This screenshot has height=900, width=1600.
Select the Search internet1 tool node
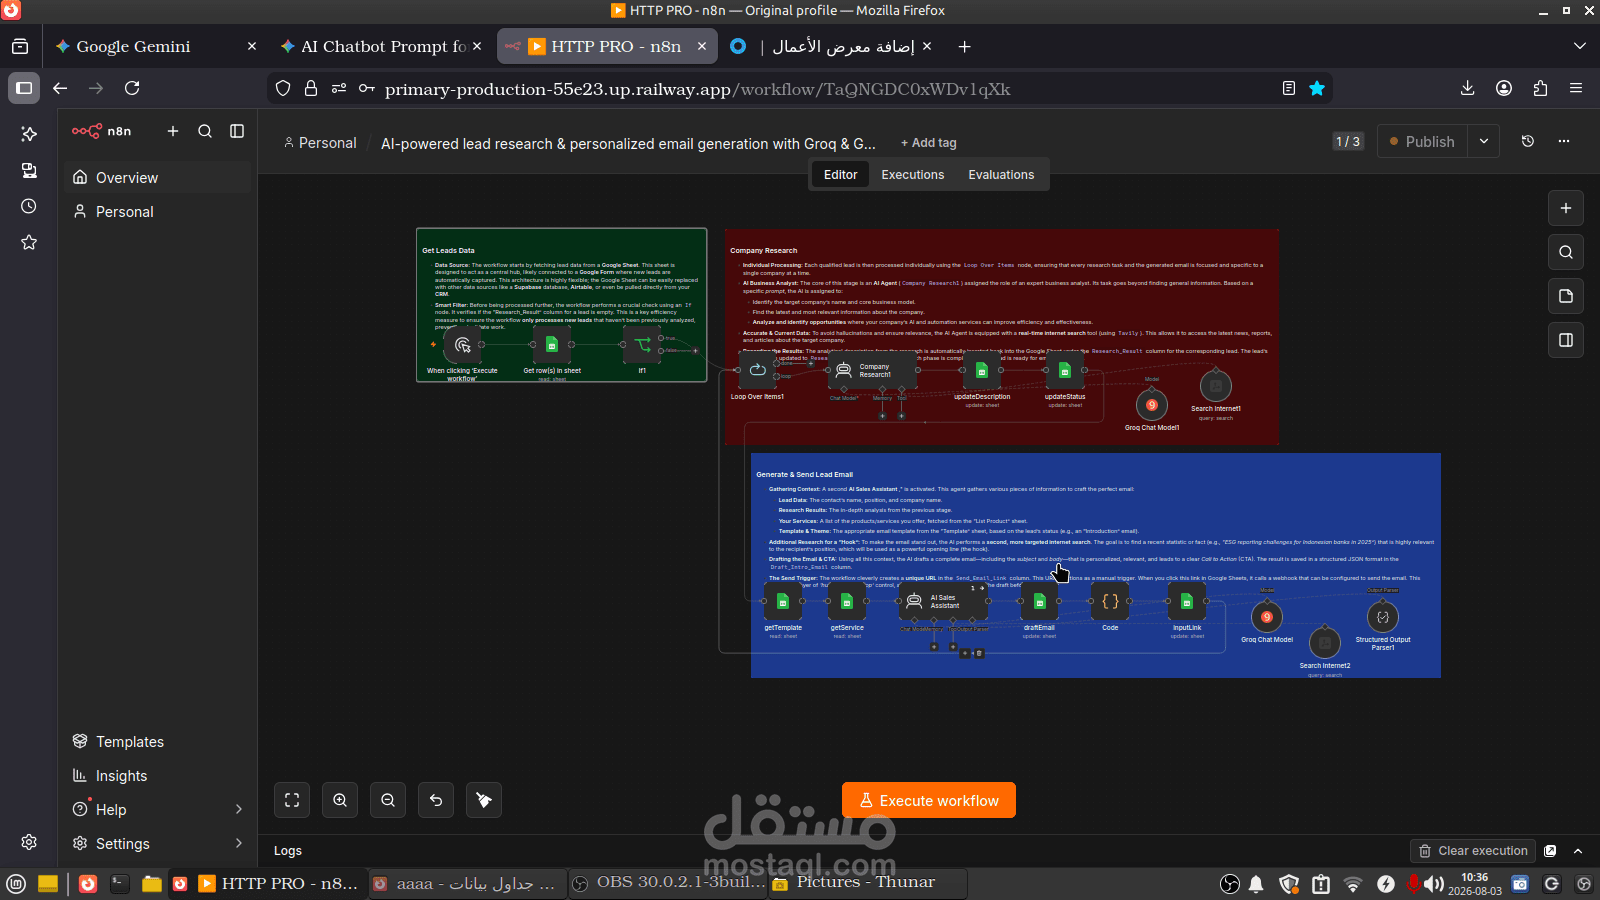click(x=1216, y=385)
